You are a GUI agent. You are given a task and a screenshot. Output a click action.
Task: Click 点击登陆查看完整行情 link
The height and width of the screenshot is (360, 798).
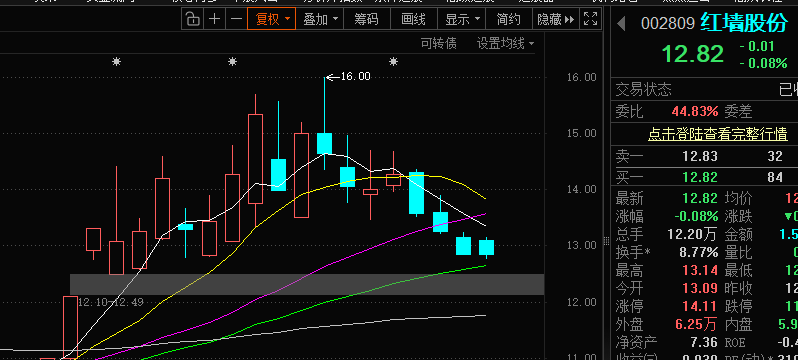(718, 134)
